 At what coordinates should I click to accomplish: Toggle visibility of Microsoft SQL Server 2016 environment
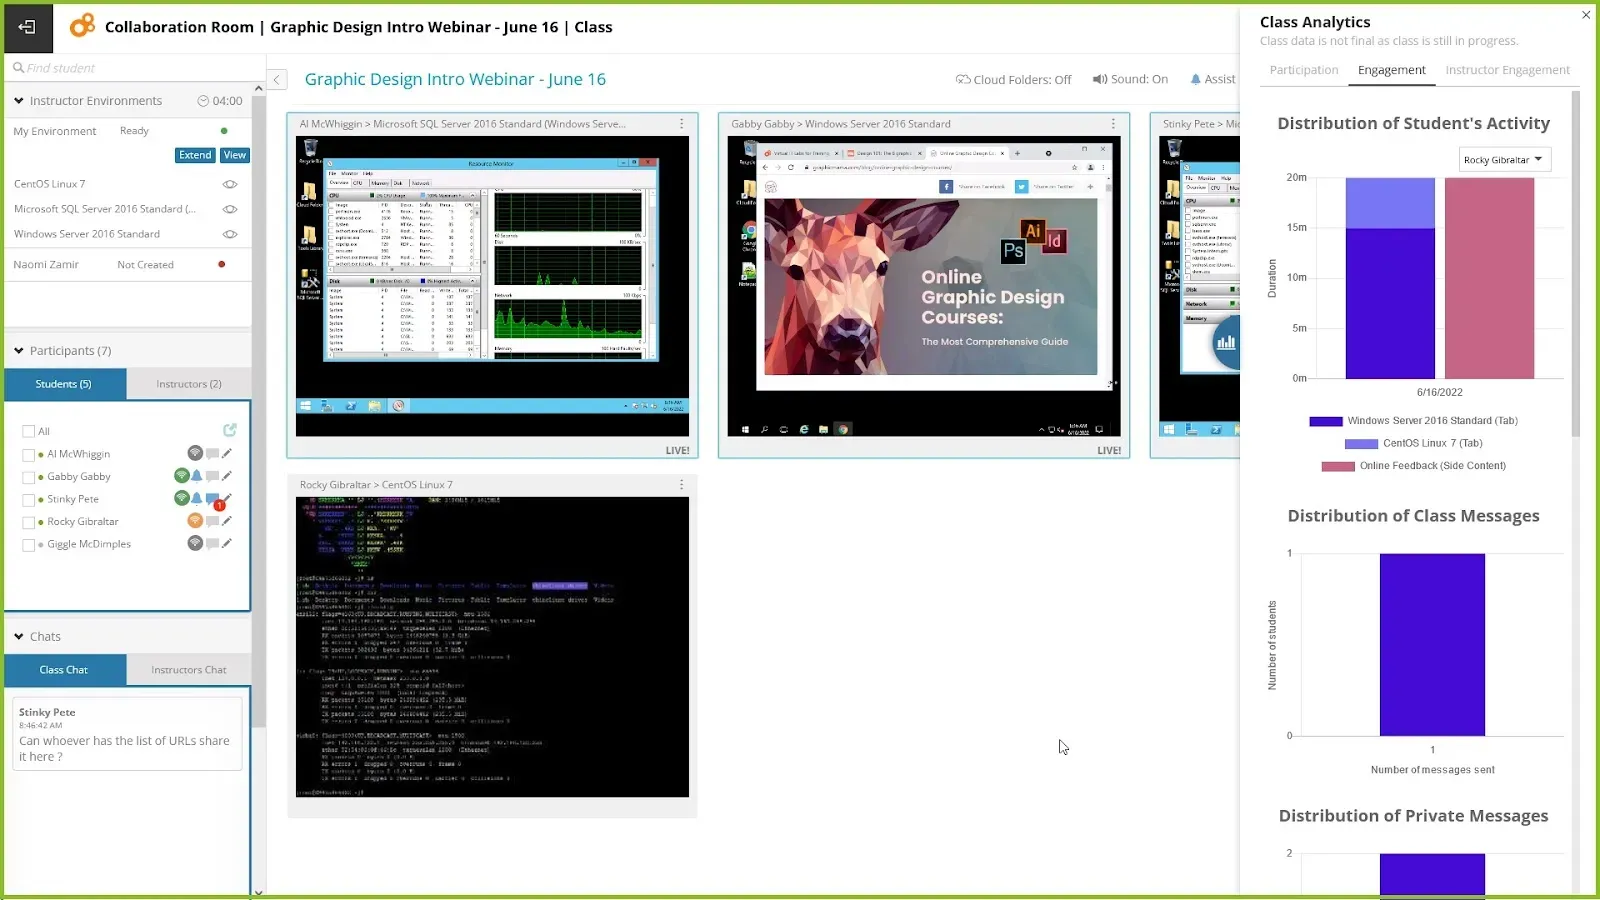tap(230, 209)
